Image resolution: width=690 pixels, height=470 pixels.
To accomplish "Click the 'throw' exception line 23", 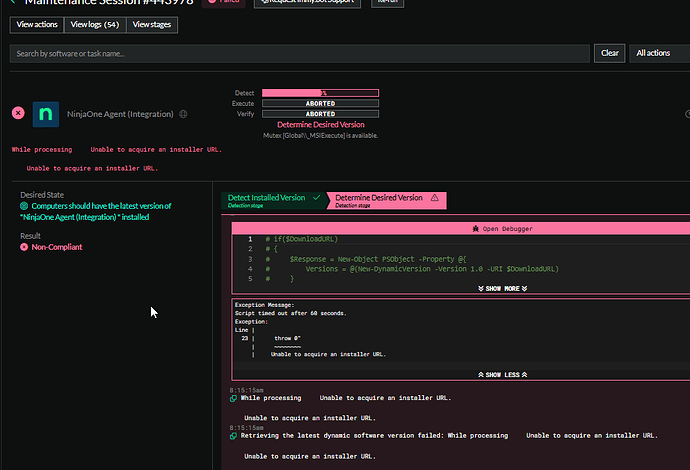I will (x=287, y=338).
